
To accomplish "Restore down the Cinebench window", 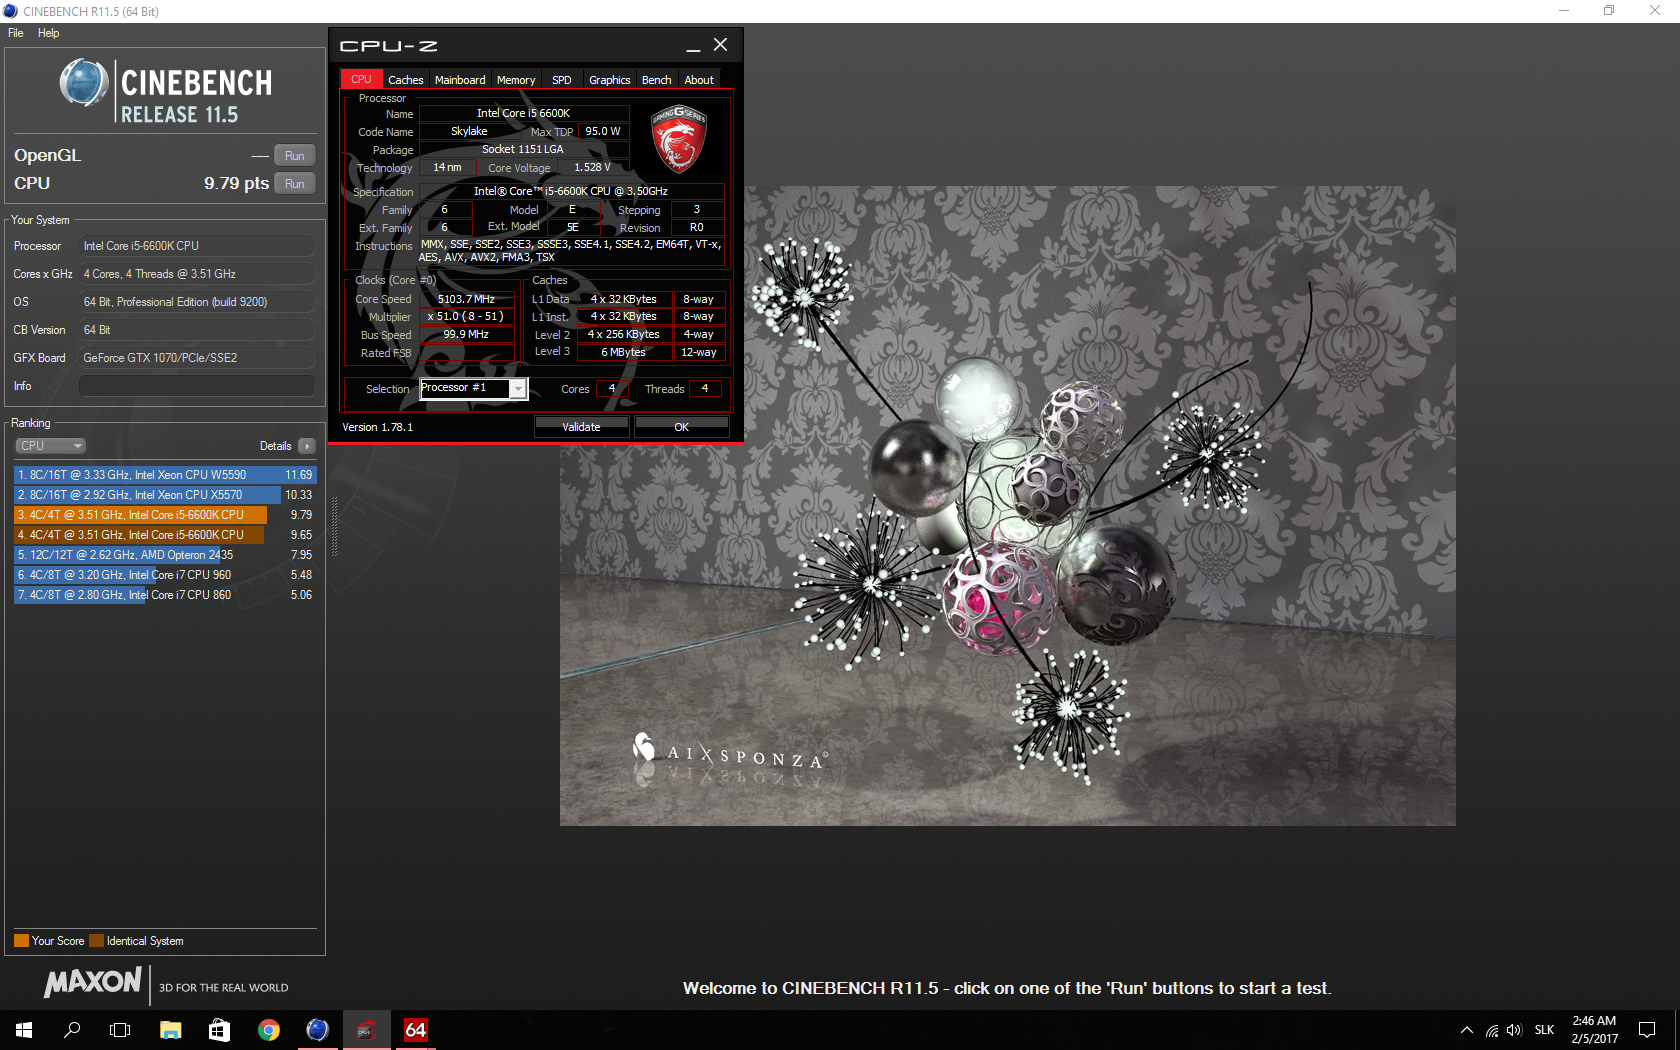I will (x=1609, y=11).
